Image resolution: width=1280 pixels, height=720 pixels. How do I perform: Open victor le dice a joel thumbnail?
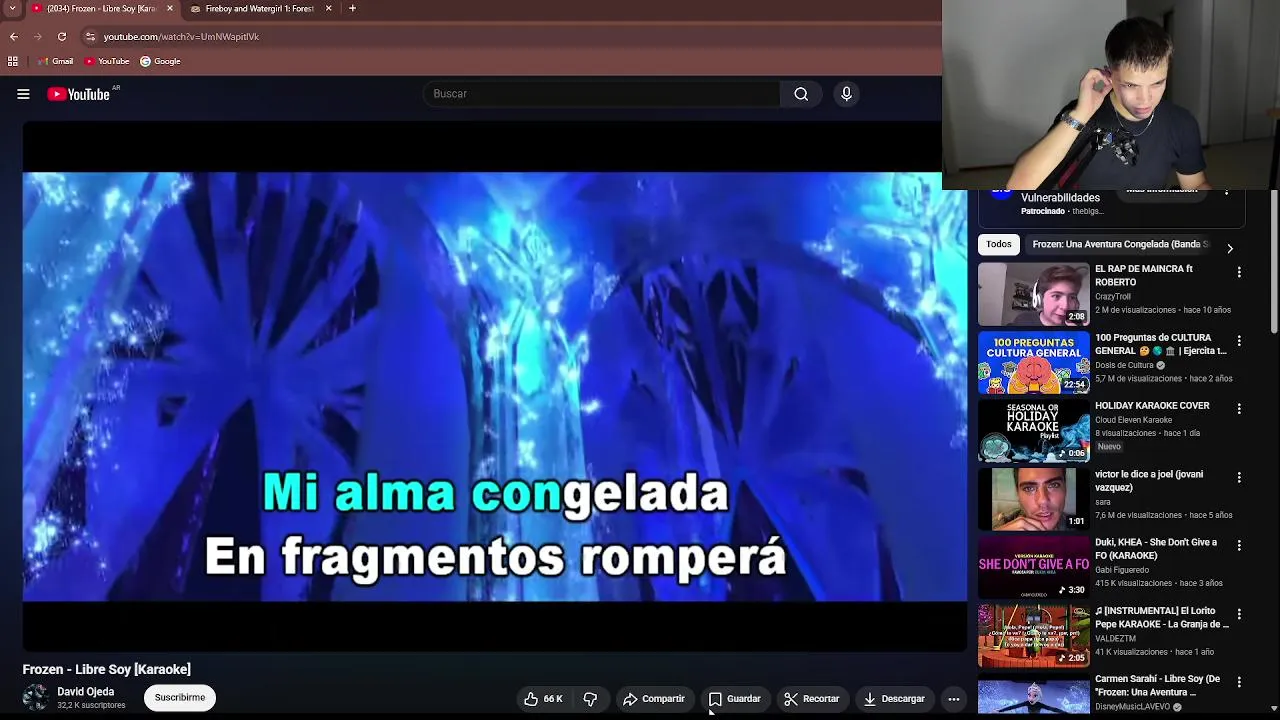(1033, 499)
